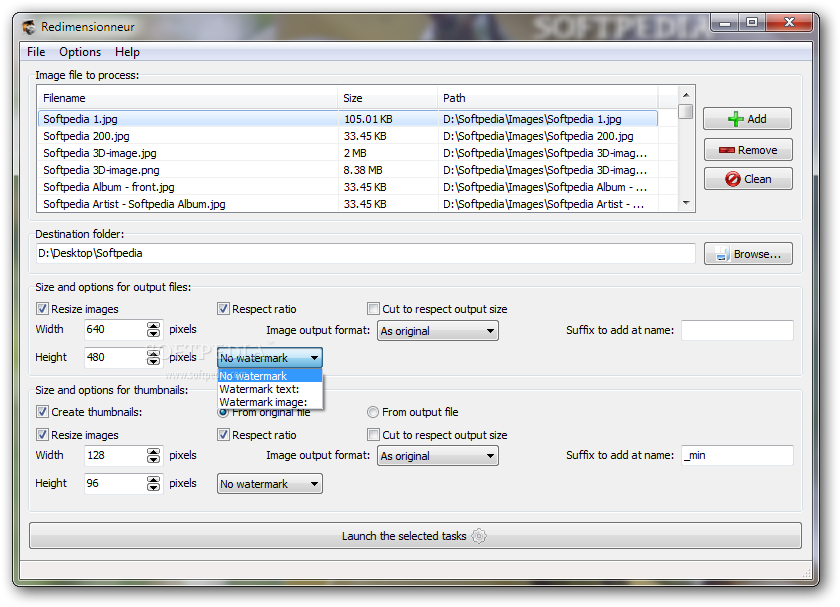Select row 'Softpedia 3D-image.jpg'

coord(348,153)
